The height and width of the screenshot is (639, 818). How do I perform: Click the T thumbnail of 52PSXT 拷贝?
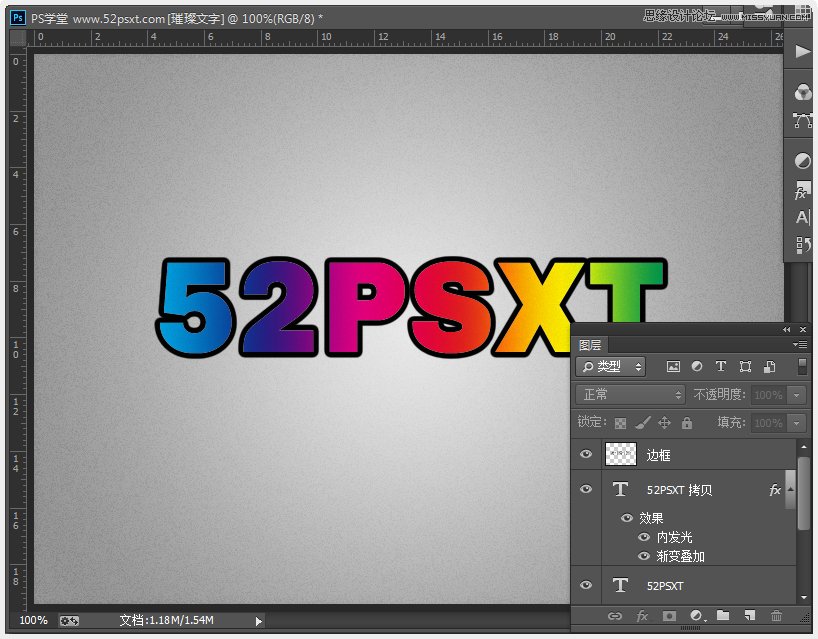[620, 489]
